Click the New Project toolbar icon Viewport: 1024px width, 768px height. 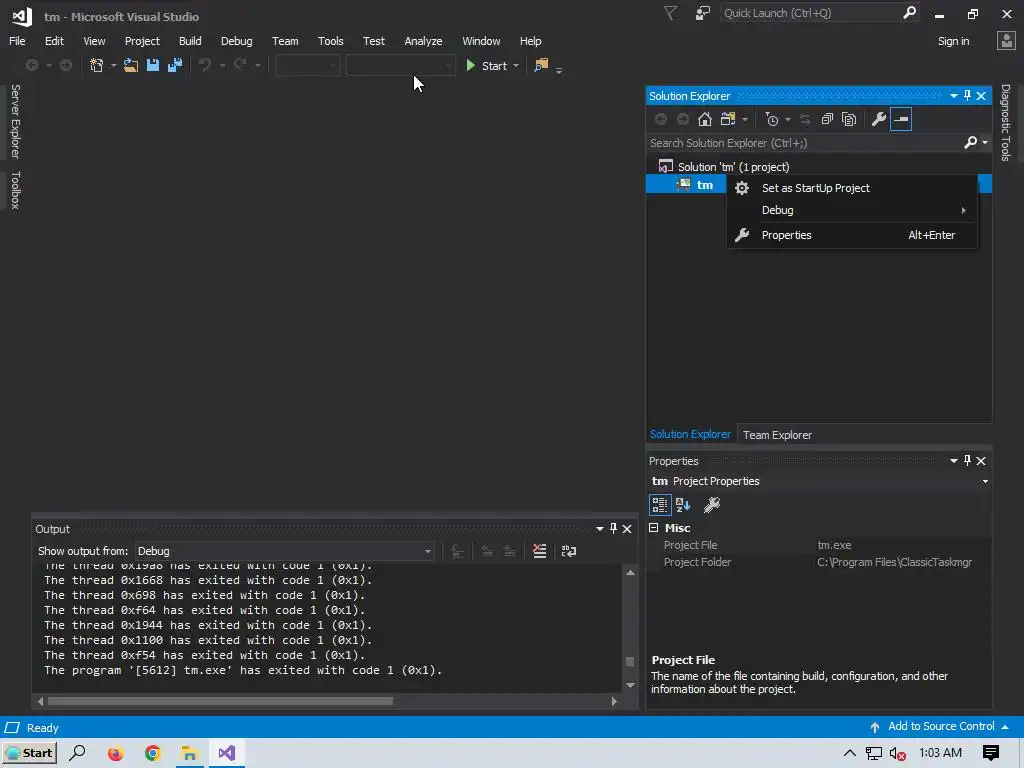point(97,65)
